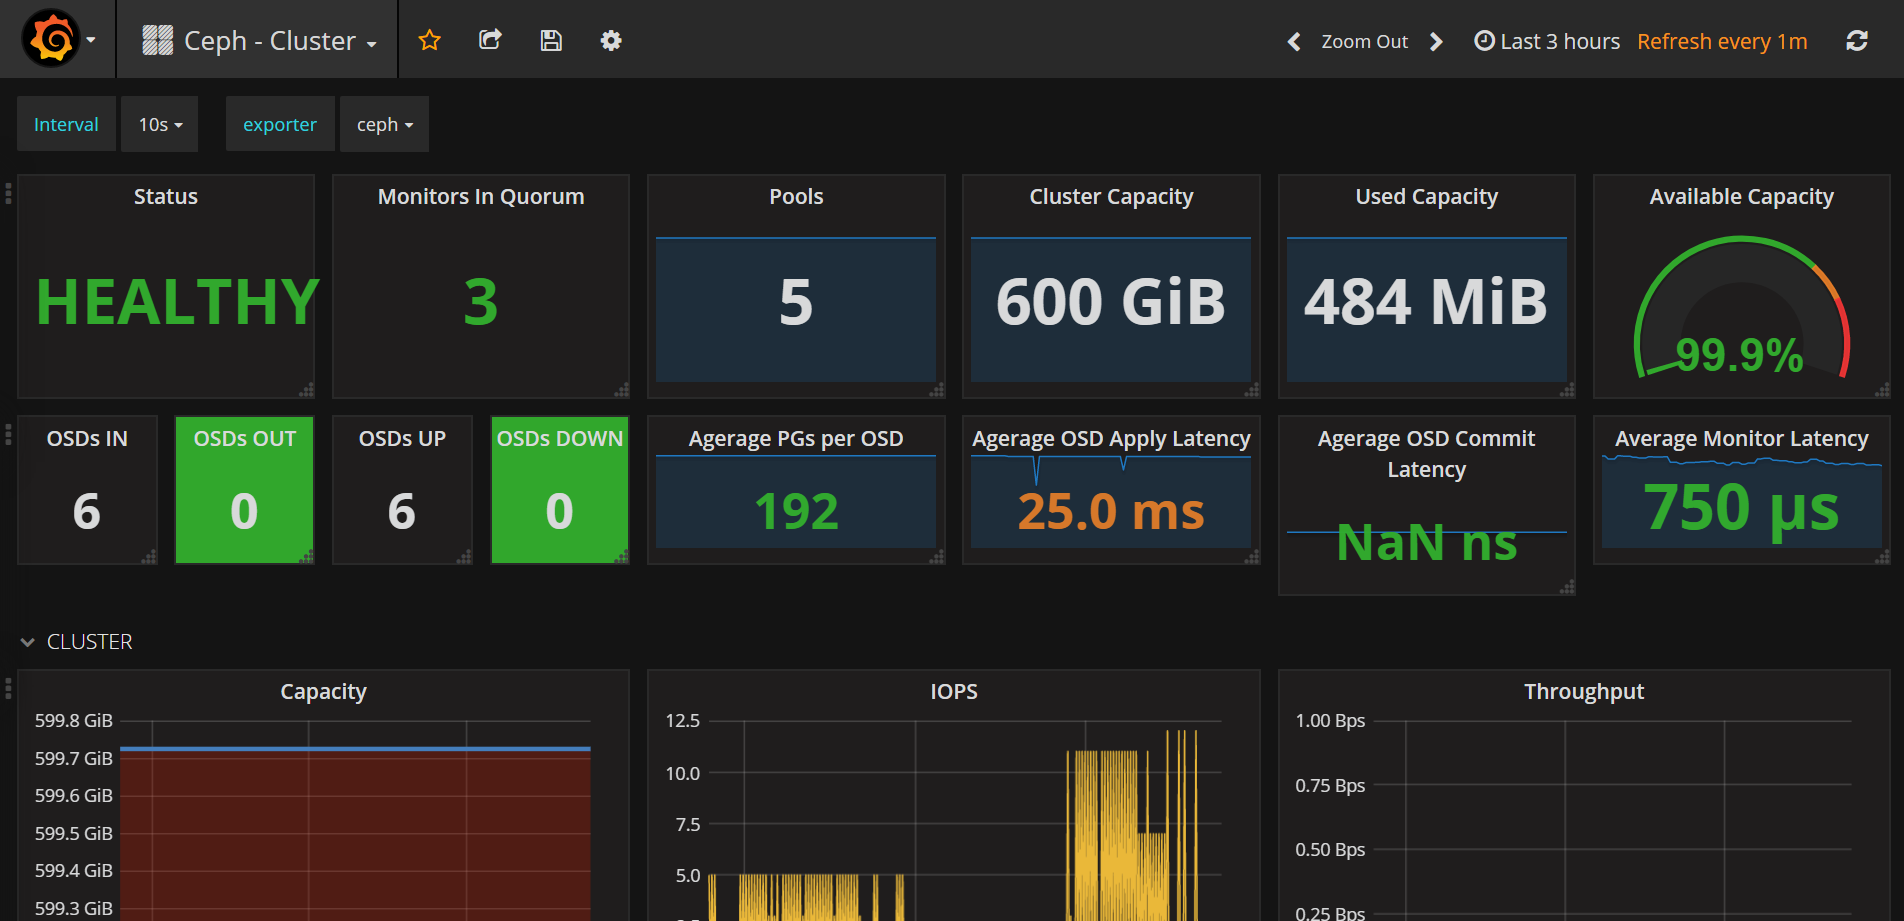Click Average Monitor Latency panel title
Viewport: 1904px width, 921px height.
click(x=1742, y=438)
